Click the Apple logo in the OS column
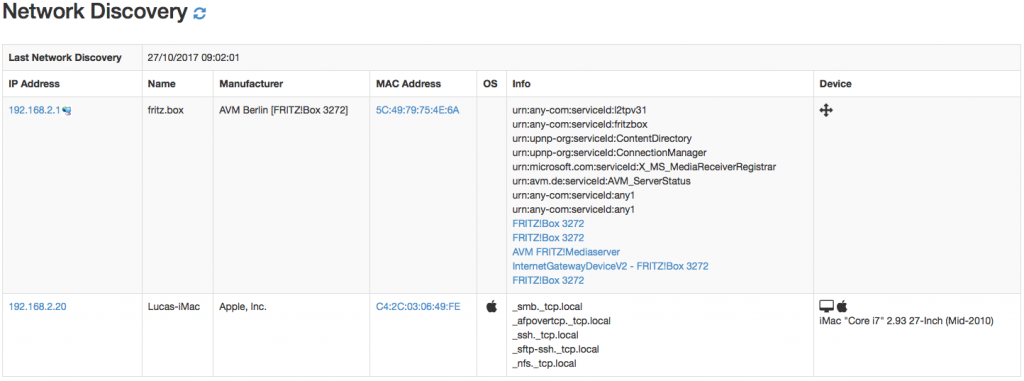Image resolution: width=1024 pixels, height=381 pixels. coord(491,306)
